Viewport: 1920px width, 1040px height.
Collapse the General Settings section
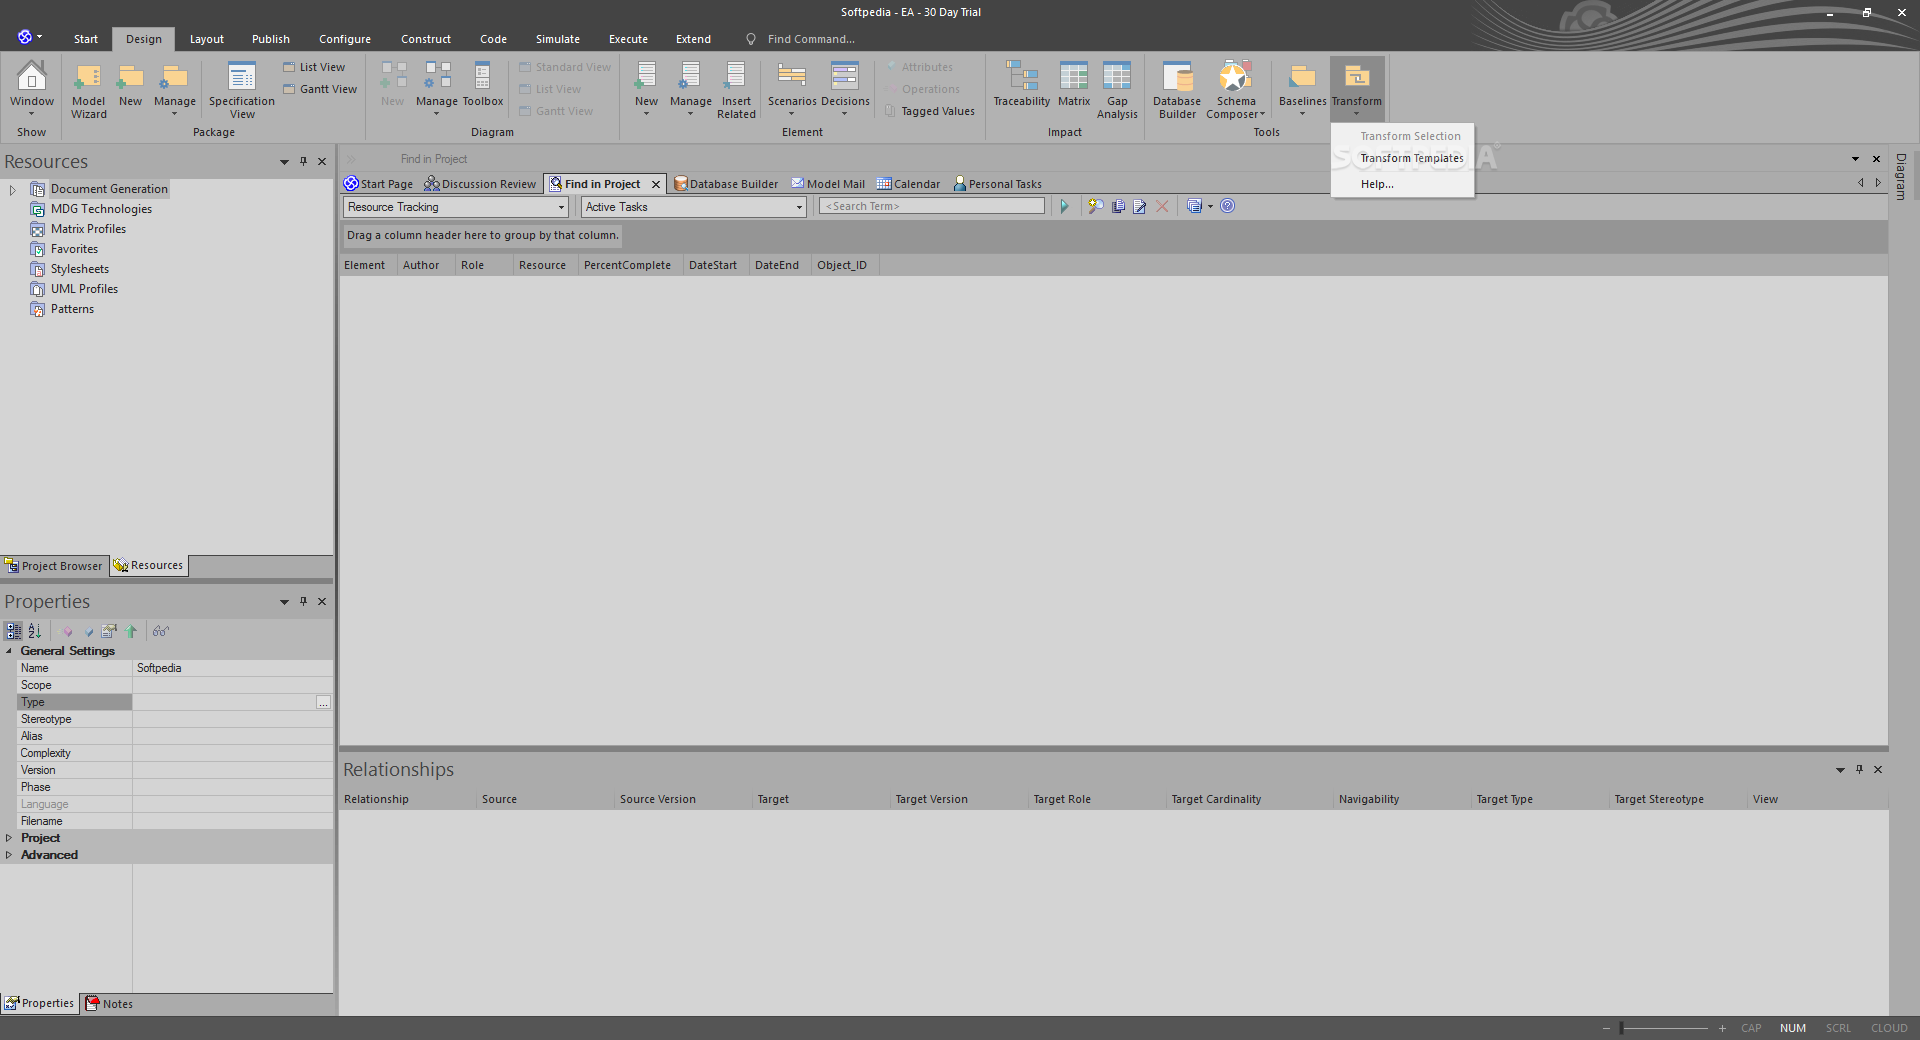[9, 651]
